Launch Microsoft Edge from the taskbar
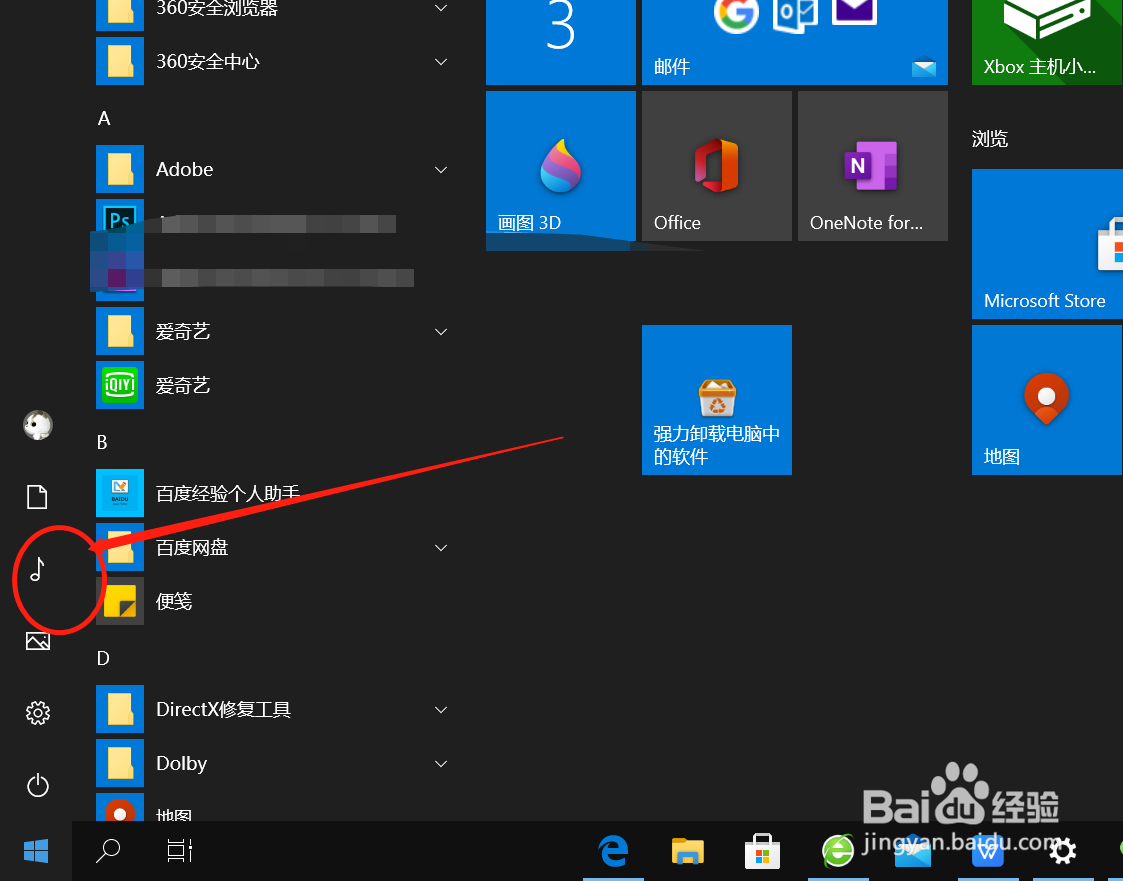The width and height of the screenshot is (1123, 881). [613, 851]
